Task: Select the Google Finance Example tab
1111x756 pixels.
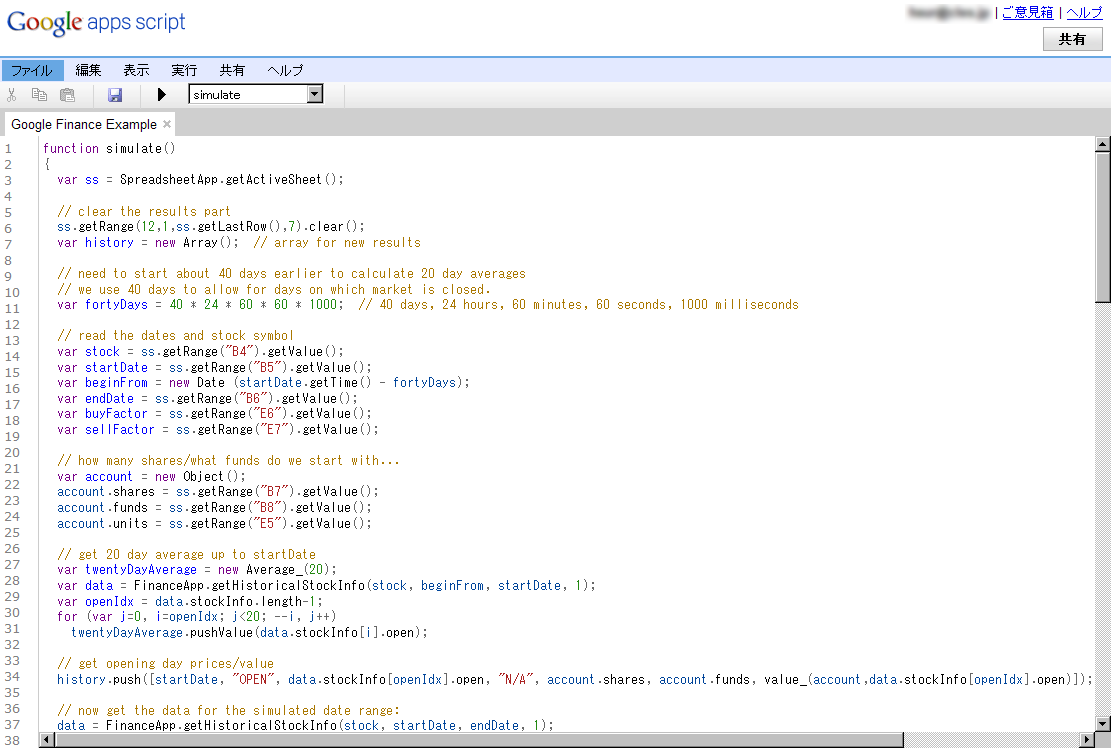Action: coord(84,125)
